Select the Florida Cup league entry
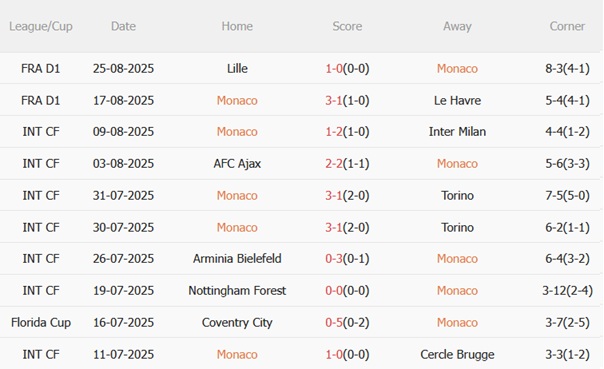Image resolution: width=604 pixels, height=369 pixels. pos(41,322)
